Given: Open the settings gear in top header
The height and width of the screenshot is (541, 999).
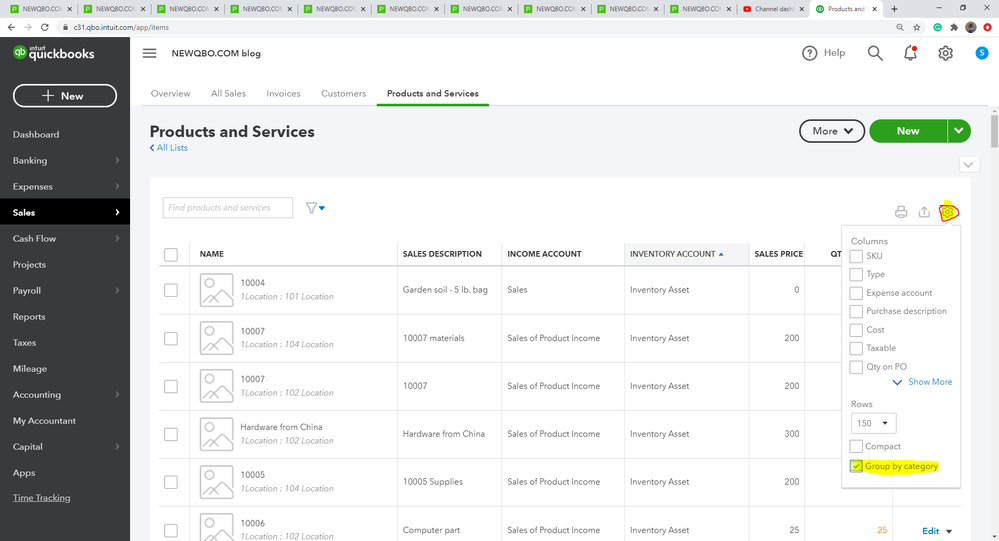Looking at the screenshot, I should 945,53.
